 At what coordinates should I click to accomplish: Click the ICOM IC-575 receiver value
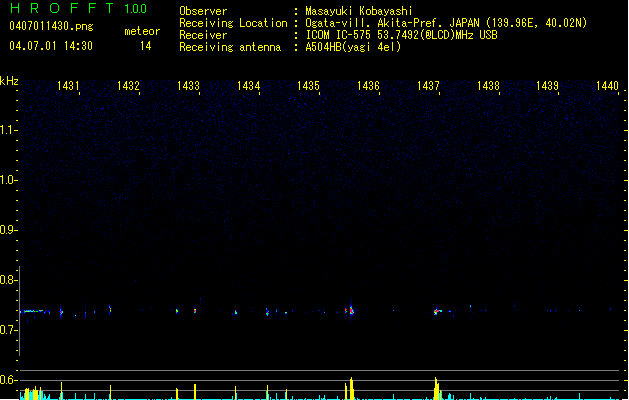click(x=402, y=35)
